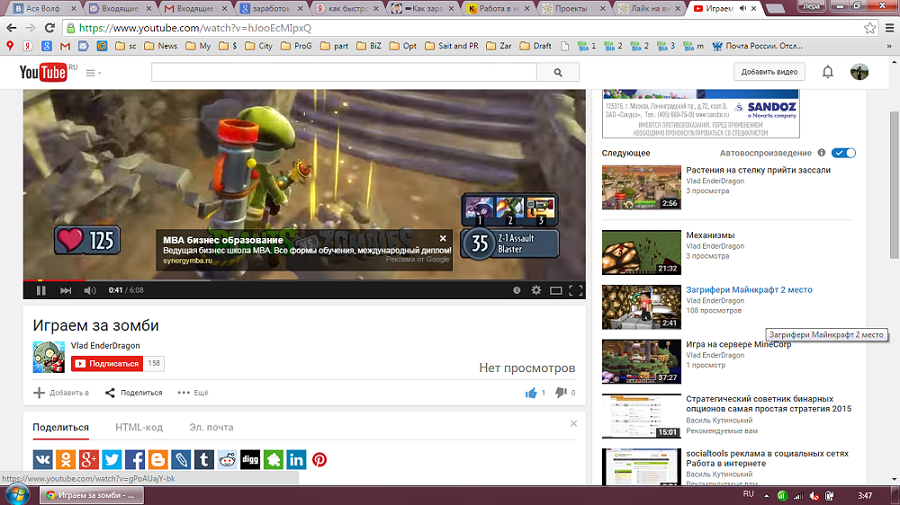Screen dimensions: 900x505
Task: Open the Механизмы video thumbnail
Action: point(641,252)
